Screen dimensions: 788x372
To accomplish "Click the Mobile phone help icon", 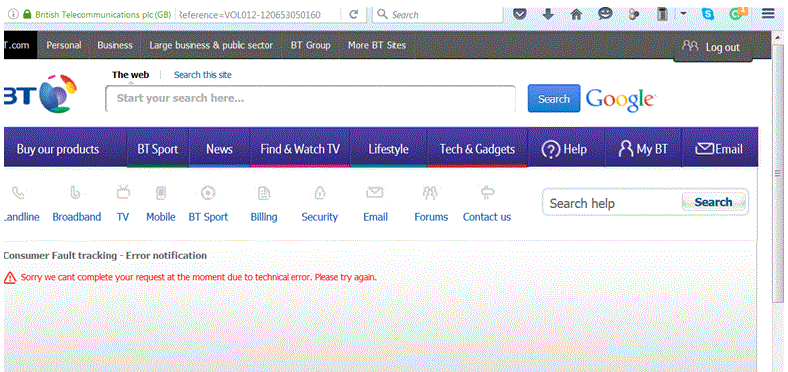I will [161, 193].
